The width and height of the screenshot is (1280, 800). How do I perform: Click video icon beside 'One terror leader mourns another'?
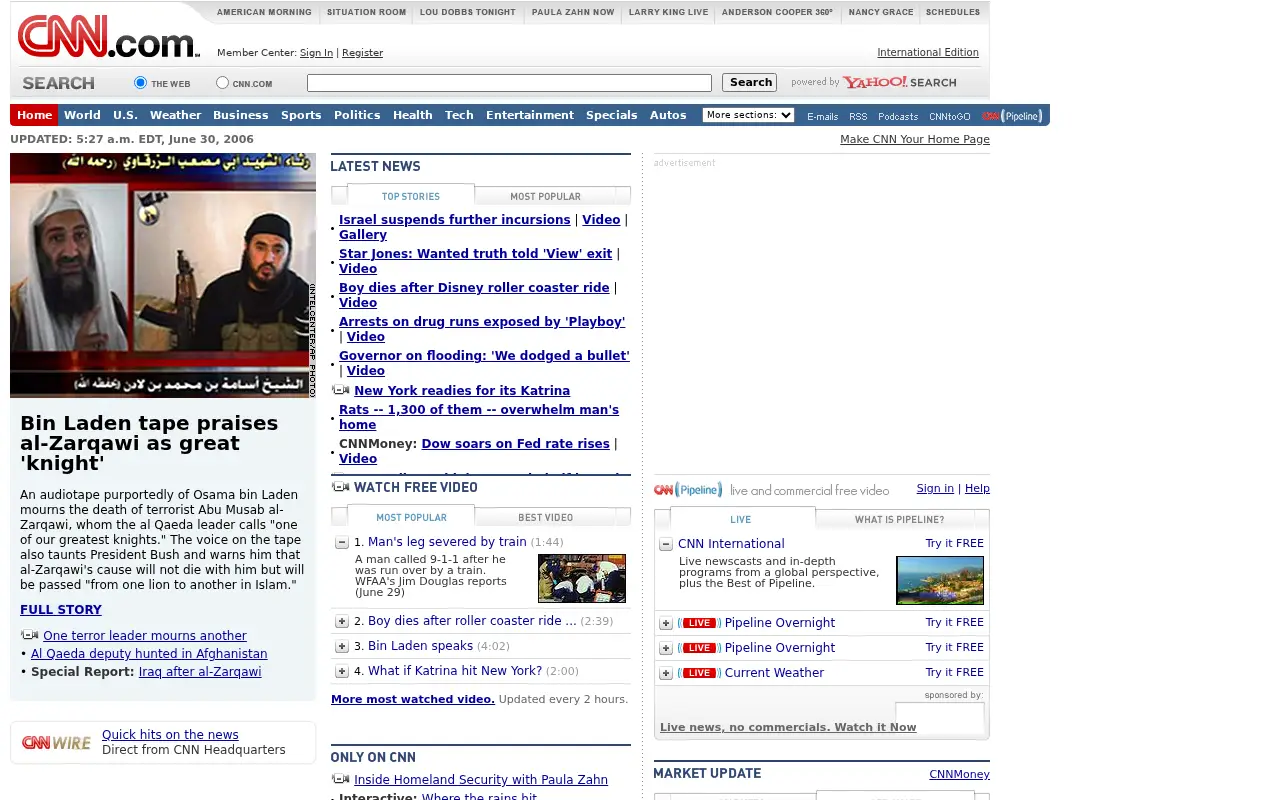(30, 635)
